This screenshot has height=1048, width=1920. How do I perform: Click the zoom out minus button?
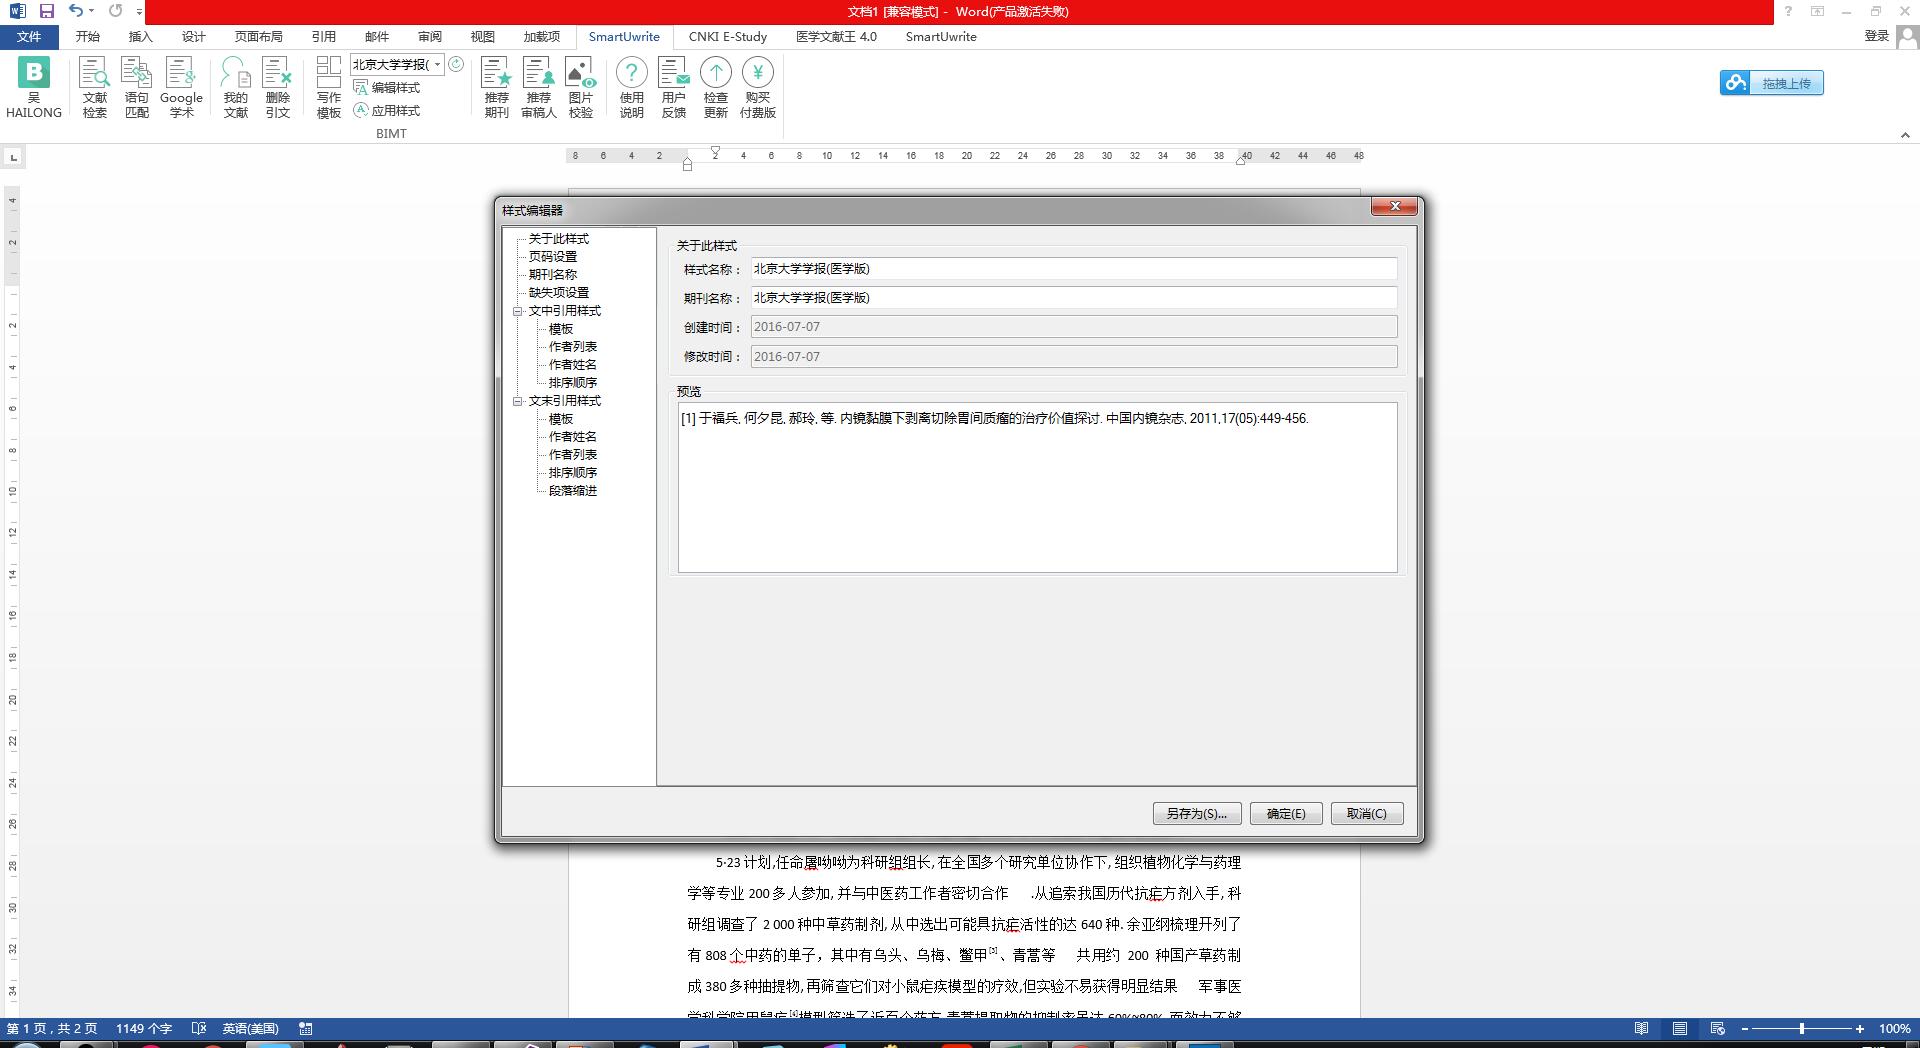[1745, 1028]
